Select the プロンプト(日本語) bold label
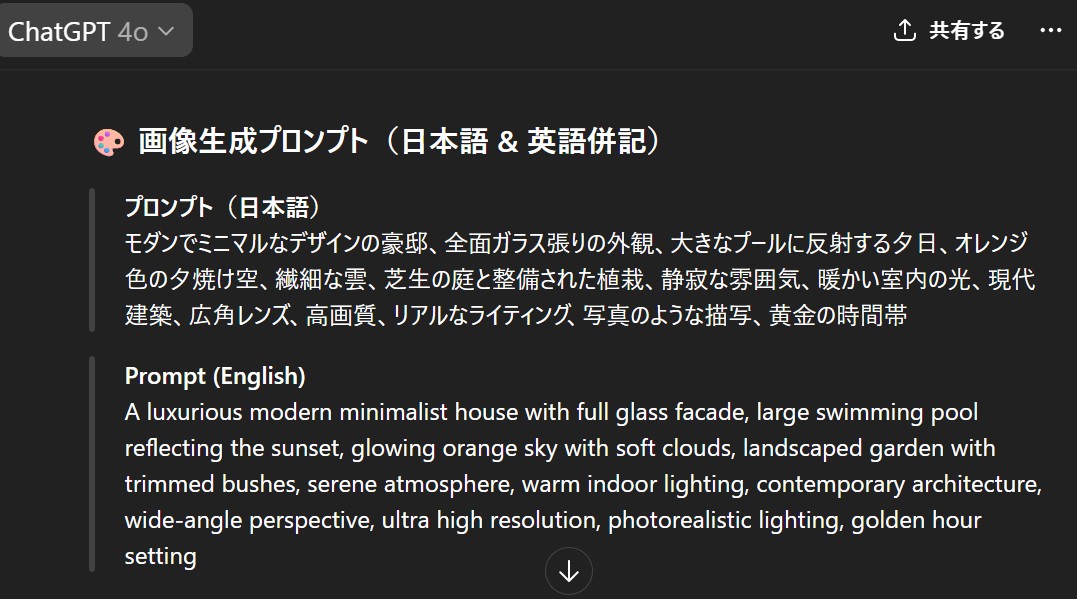This screenshot has width=1077, height=599. 223,207
